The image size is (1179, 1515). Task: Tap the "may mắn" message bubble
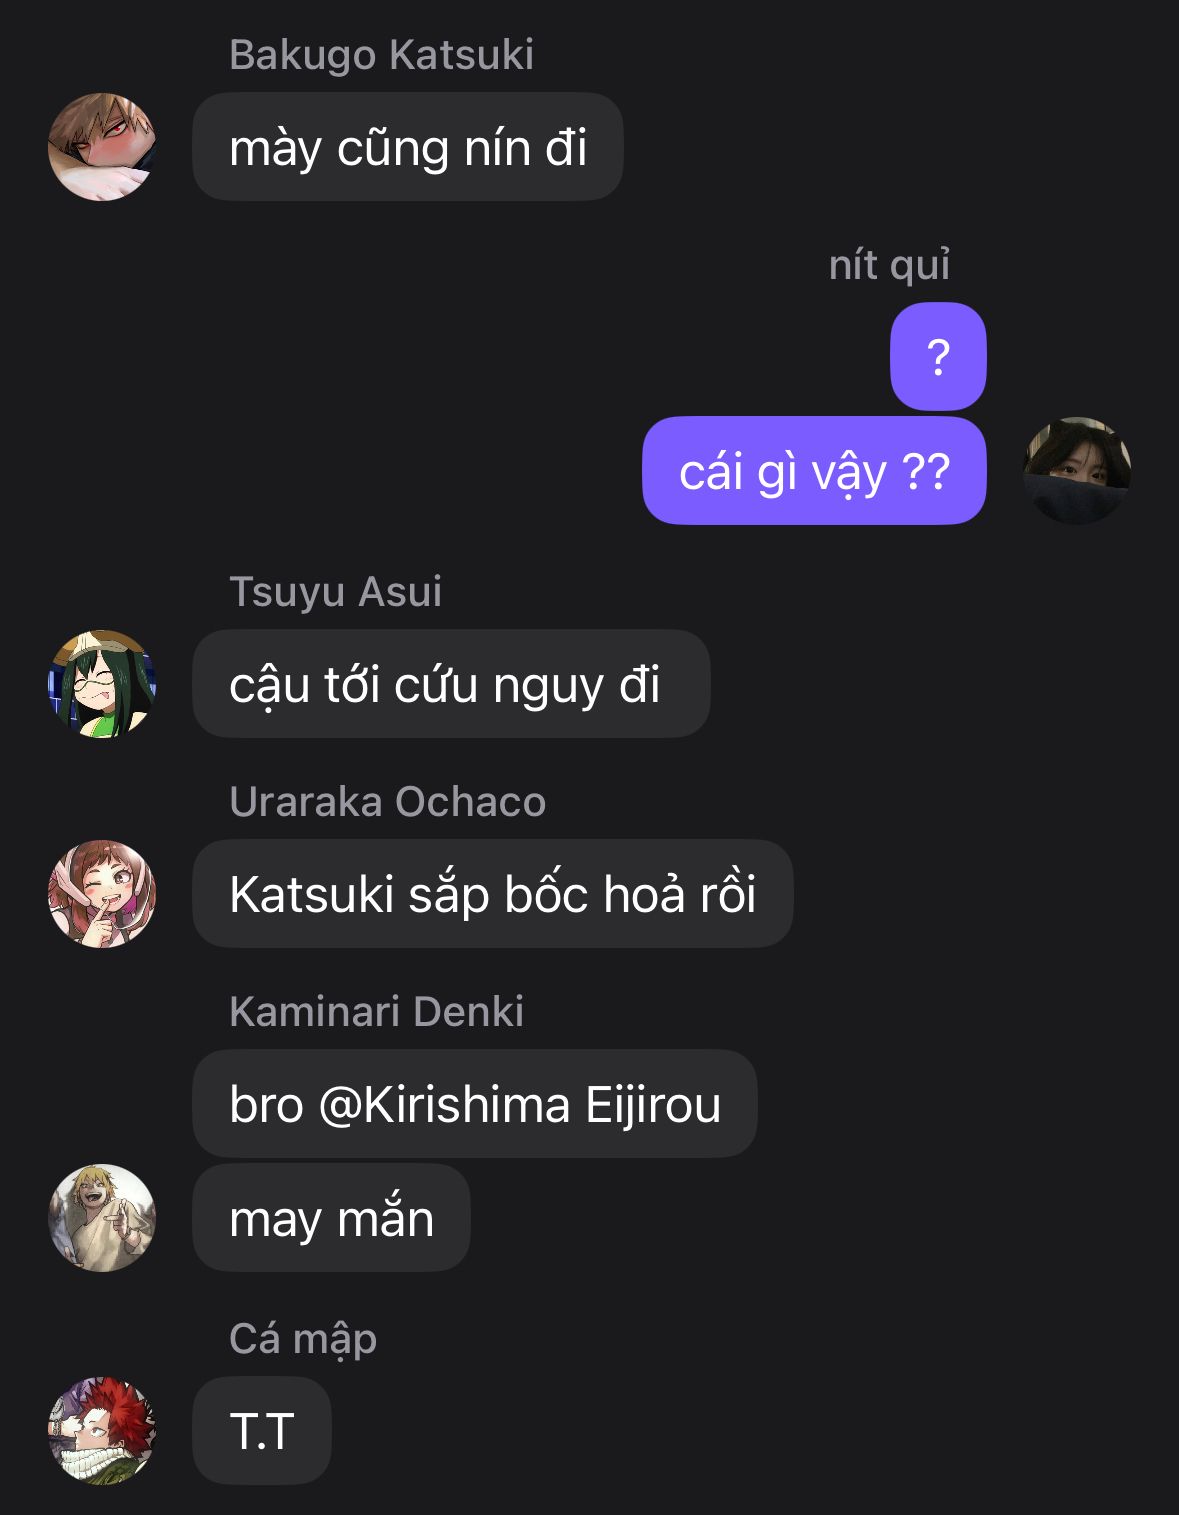tap(331, 1218)
